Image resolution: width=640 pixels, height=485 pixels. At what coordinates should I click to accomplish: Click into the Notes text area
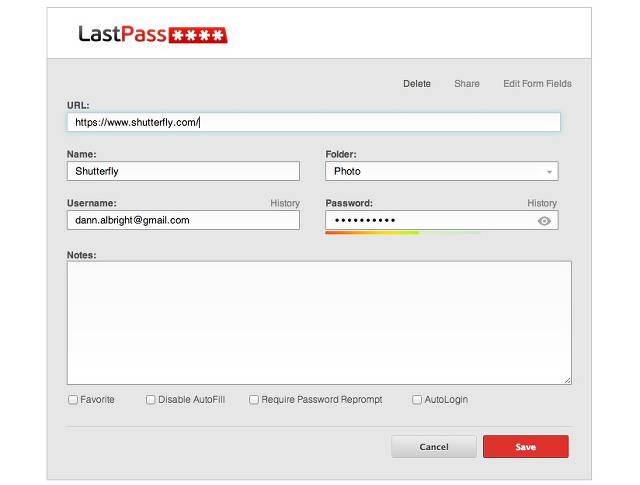pyautogui.click(x=319, y=323)
